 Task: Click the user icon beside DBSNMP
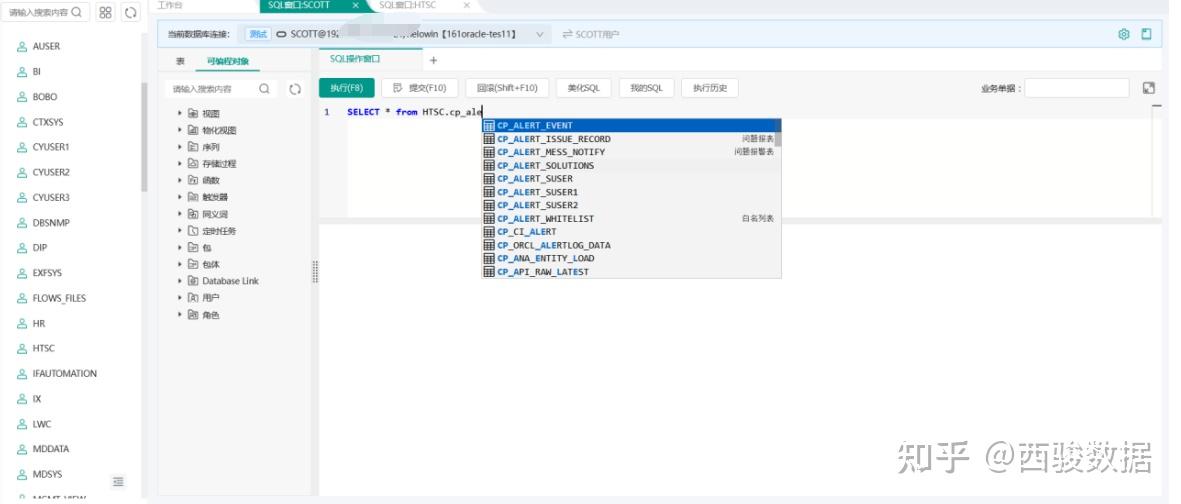(22, 223)
